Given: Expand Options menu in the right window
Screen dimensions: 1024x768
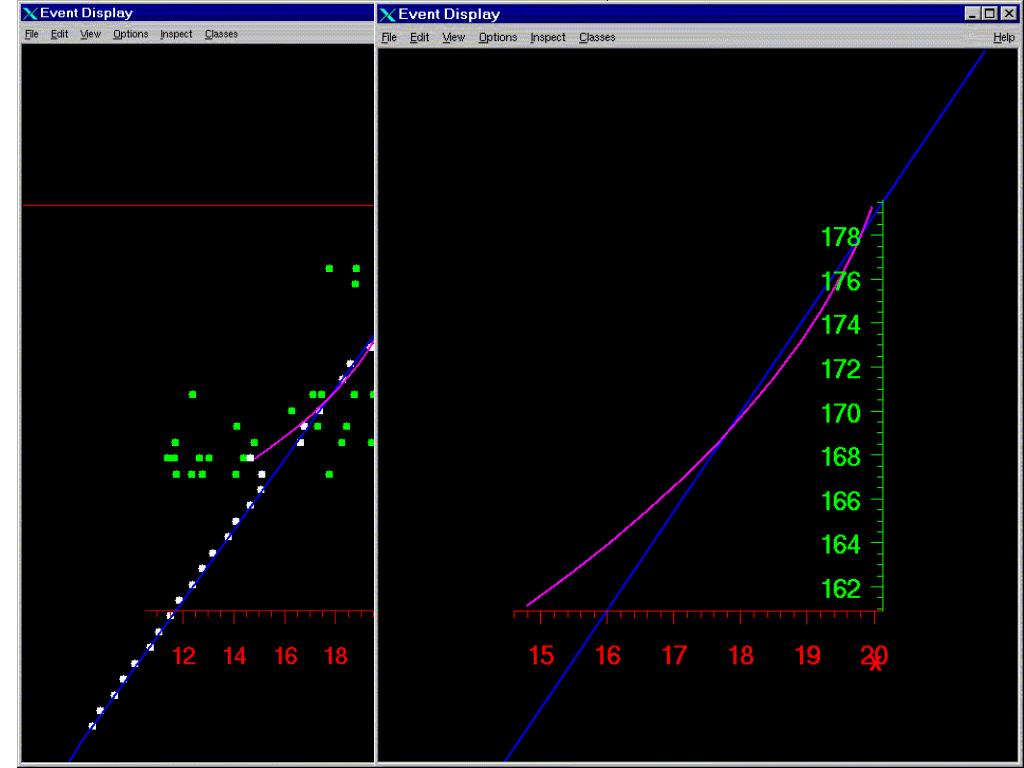Looking at the screenshot, I should click(497, 38).
